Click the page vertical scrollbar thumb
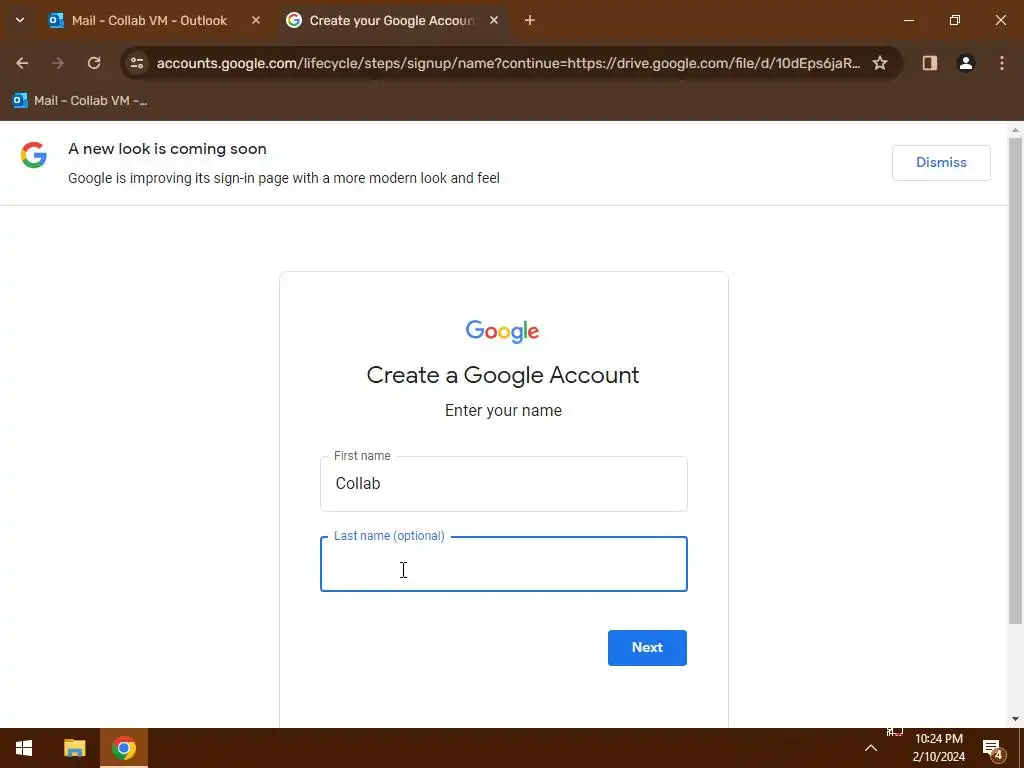 pos(1016,381)
